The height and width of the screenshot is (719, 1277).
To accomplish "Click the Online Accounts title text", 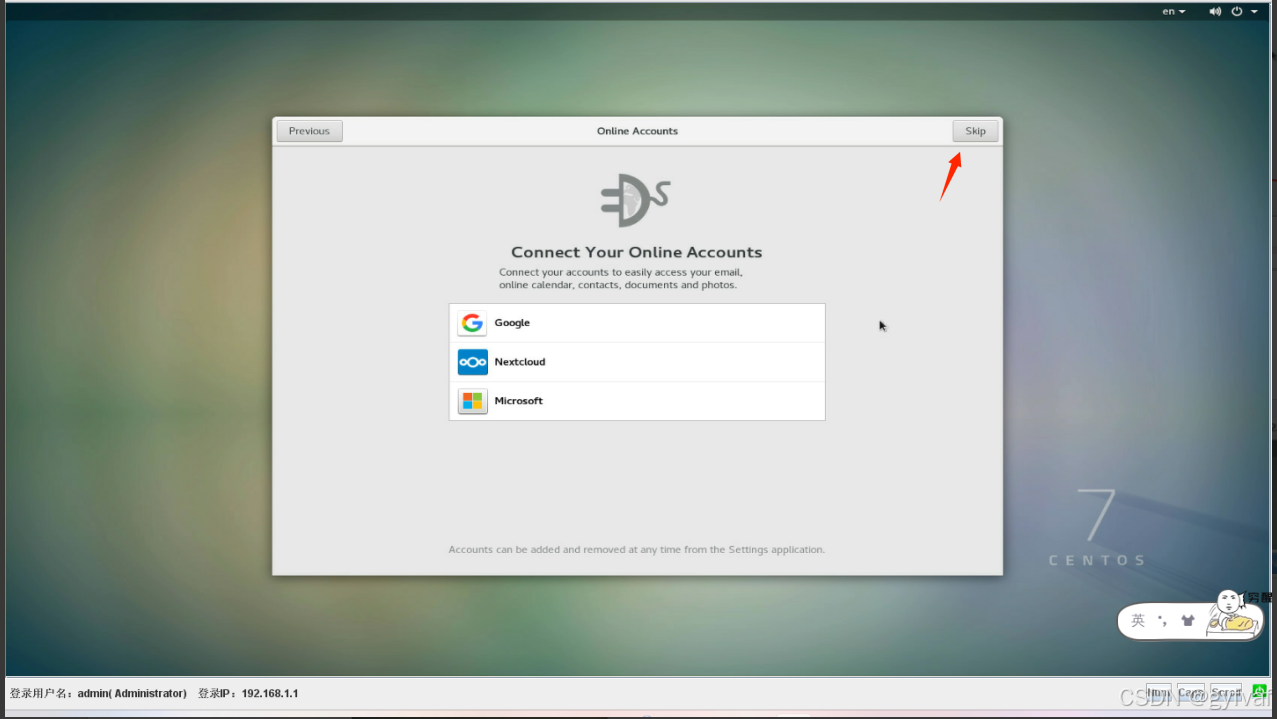I will [637, 131].
